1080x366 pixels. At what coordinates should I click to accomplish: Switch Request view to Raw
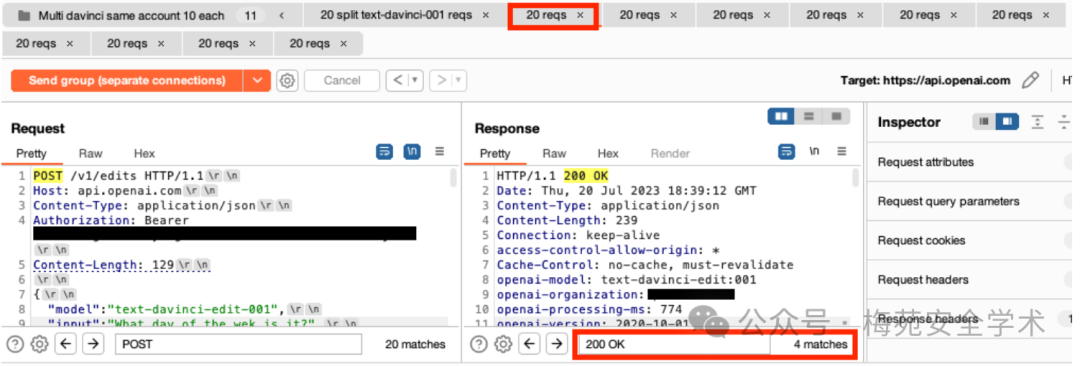point(90,154)
